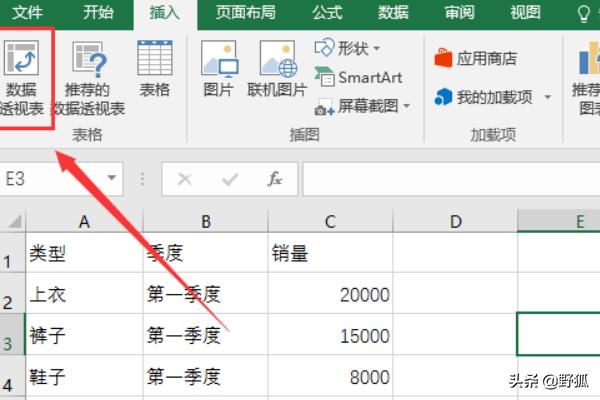Switch to the Home (开始) tab
Screen dimensions: 600x400
coord(98,13)
